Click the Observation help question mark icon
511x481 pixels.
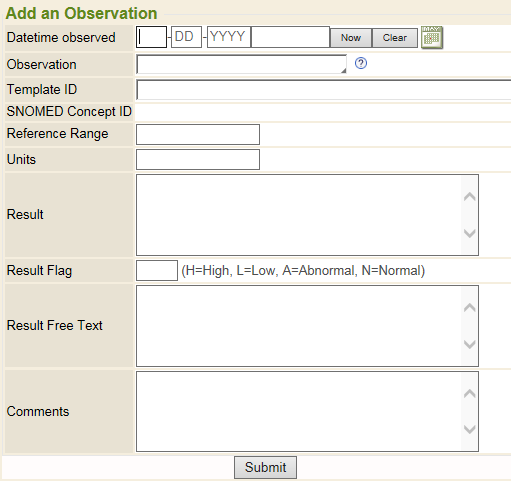[361, 63]
